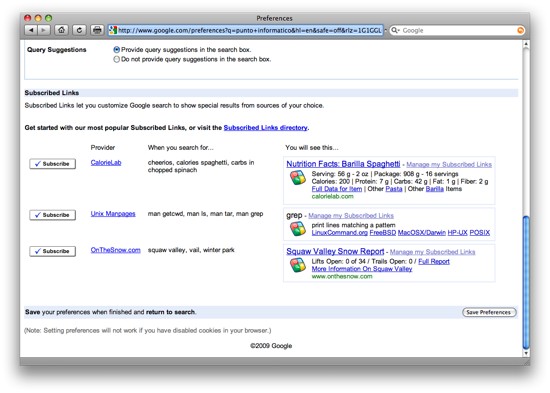This screenshot has width=550, height=393.
Task: Subscribe to the OnTheSnow.com provider
Action: tap(53, 251)
